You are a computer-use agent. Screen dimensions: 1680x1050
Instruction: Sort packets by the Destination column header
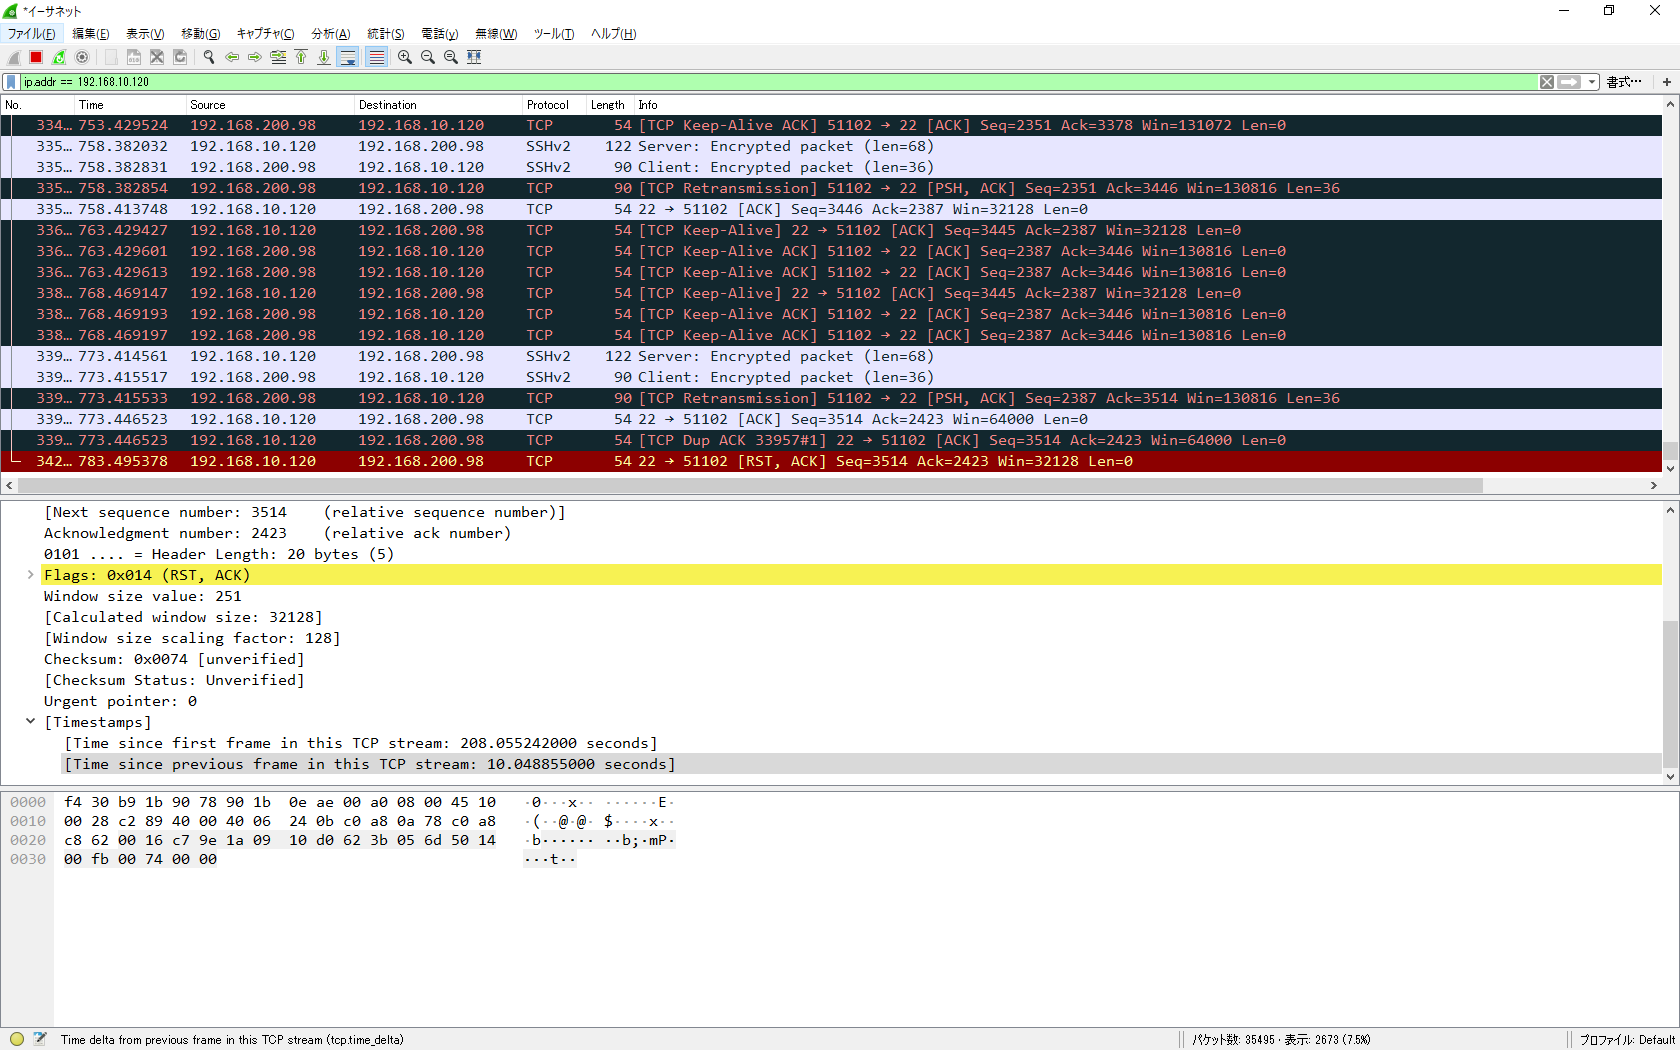click(x=439, y=105)
